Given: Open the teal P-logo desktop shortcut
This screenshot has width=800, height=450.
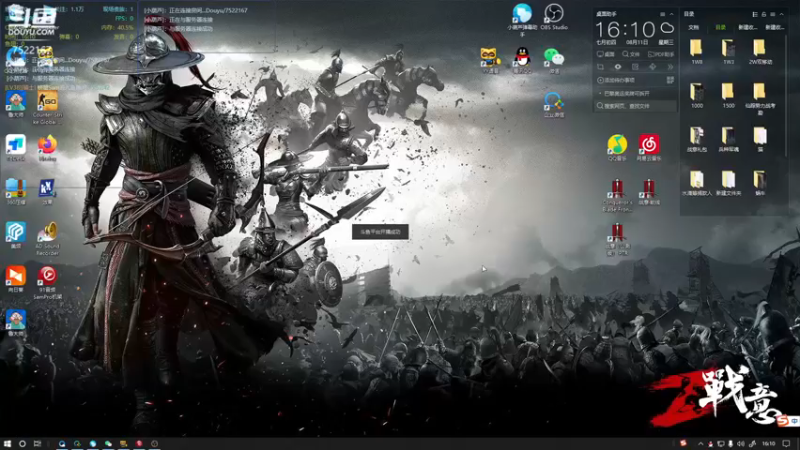Looking at the screenshot, I should [x=16, y=232].
